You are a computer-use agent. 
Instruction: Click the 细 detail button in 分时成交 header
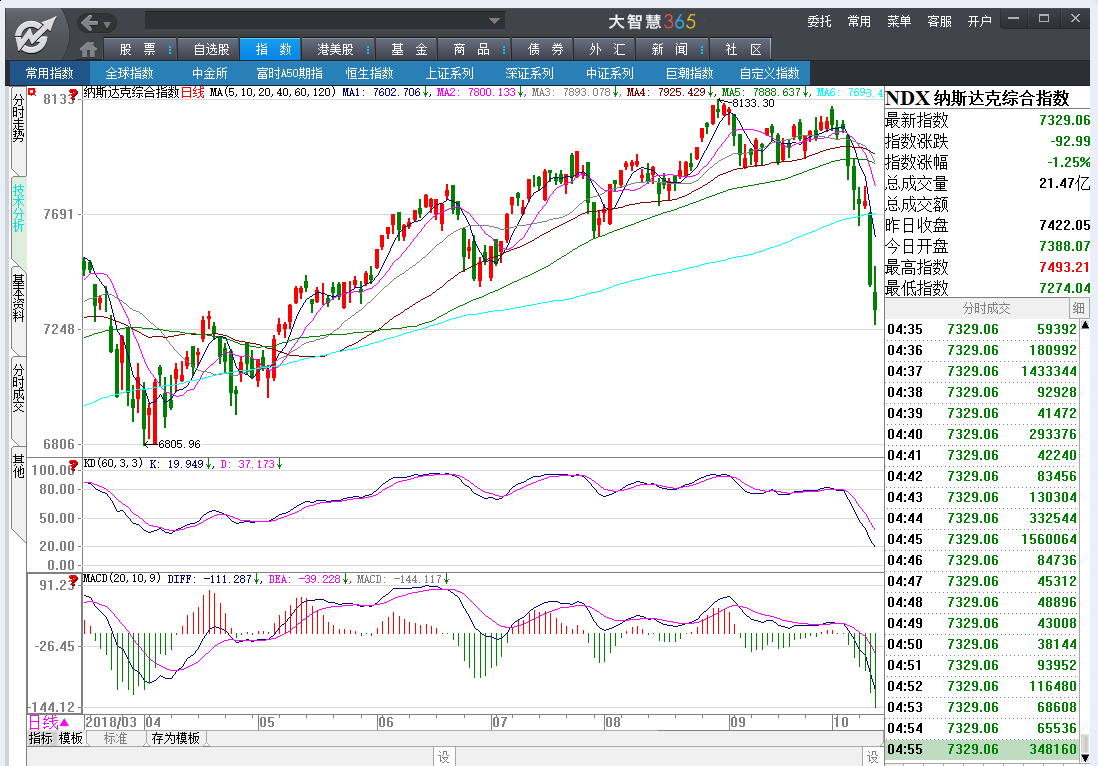[1078, 308]
